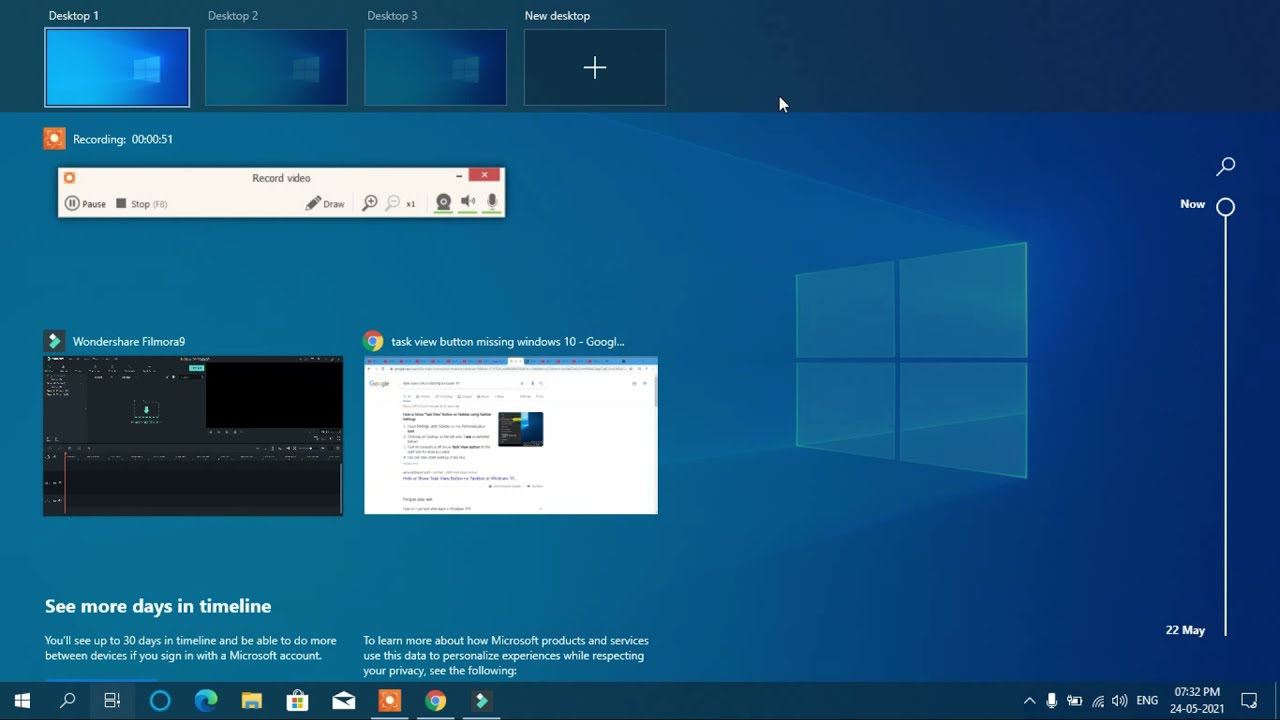Click recorder icon beside Recording label

click(54, 139)
